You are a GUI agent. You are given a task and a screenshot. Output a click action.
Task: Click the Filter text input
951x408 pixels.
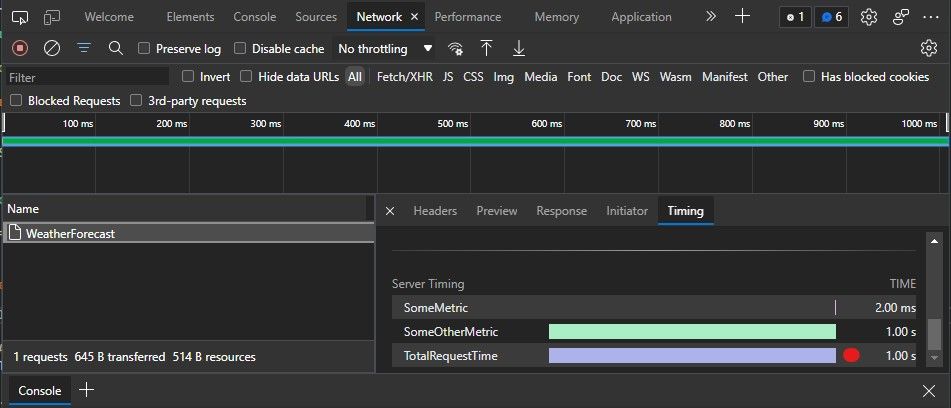pos(88,77)
